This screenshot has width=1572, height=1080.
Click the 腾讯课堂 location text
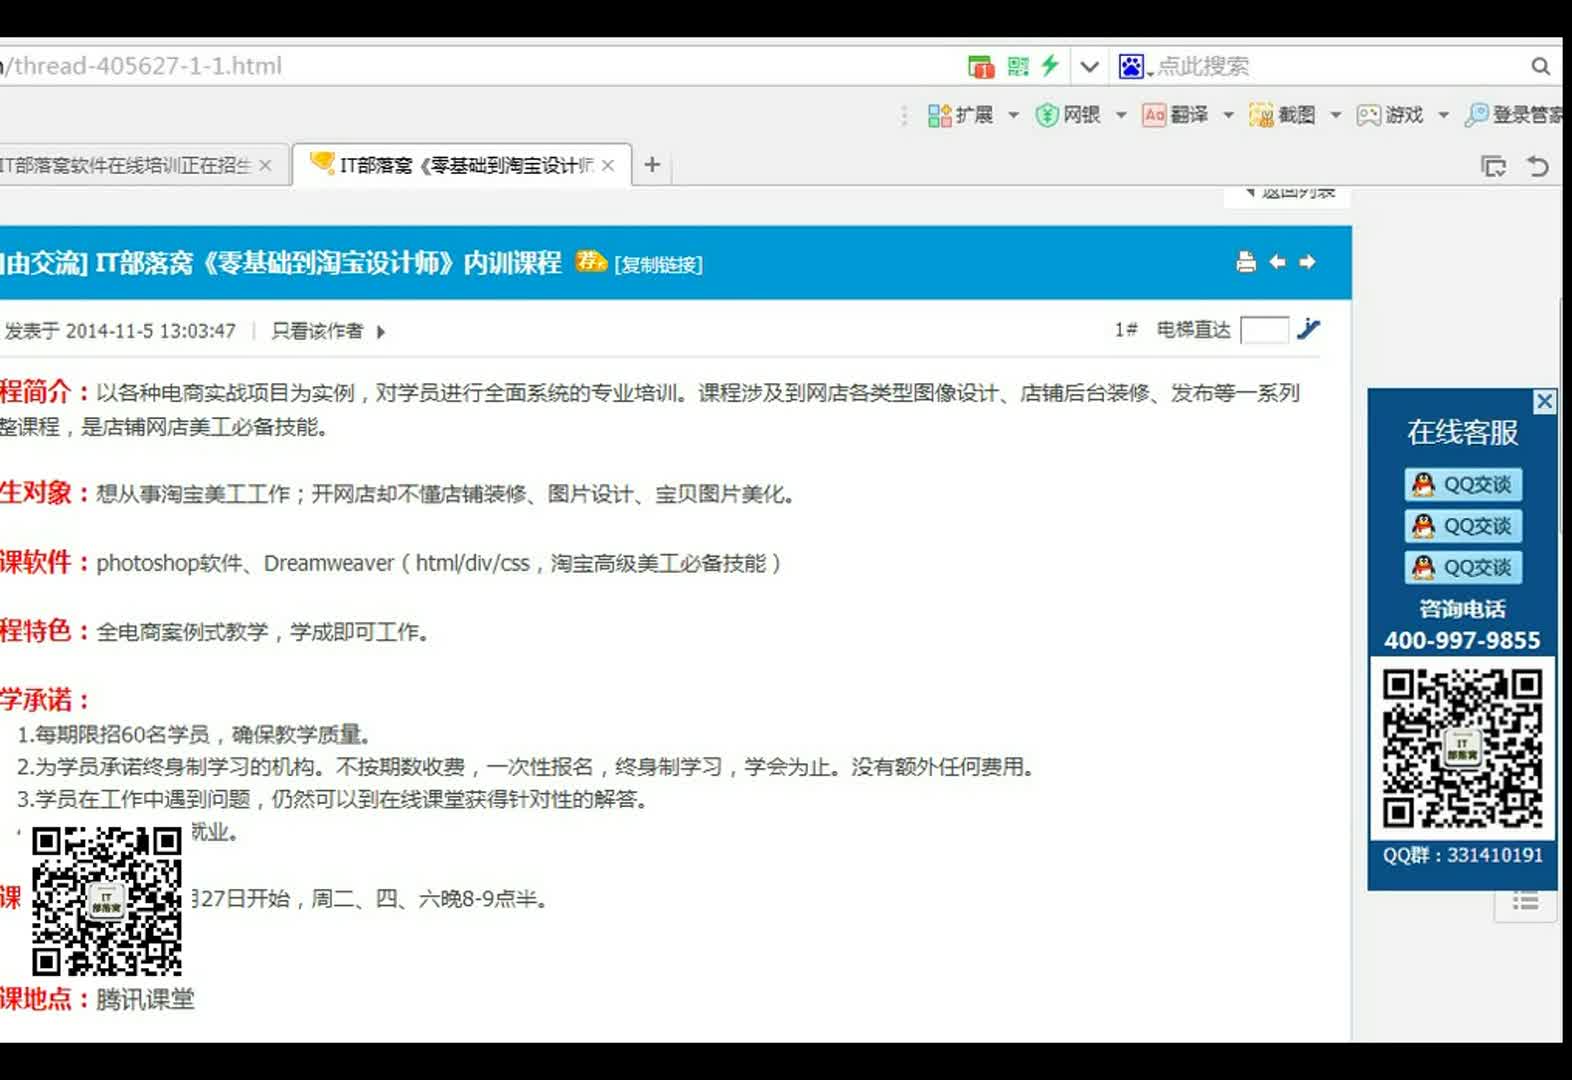click(x=145, y=999)
